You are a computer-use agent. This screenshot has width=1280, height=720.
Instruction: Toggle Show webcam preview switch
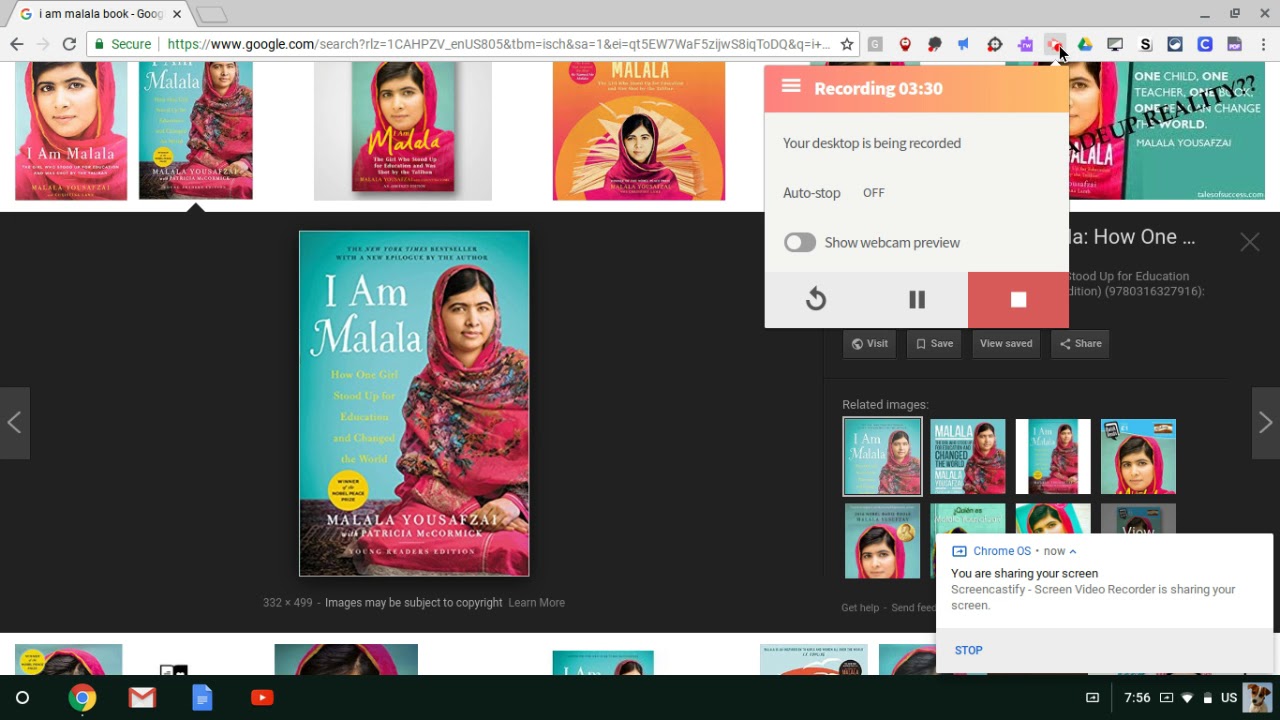pos(800,243)
